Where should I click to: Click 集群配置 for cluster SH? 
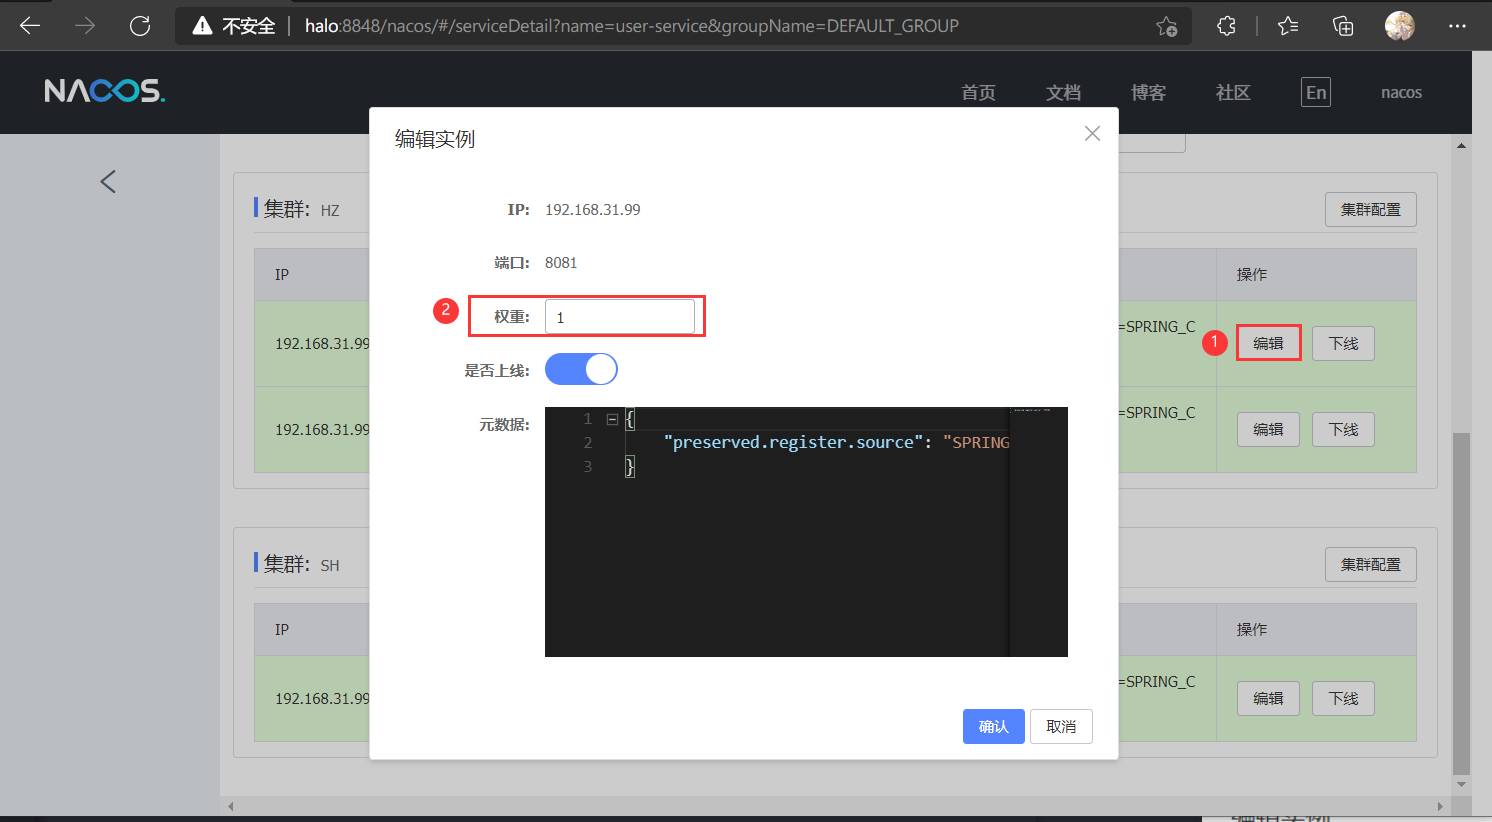click(x=1371, y=565)
